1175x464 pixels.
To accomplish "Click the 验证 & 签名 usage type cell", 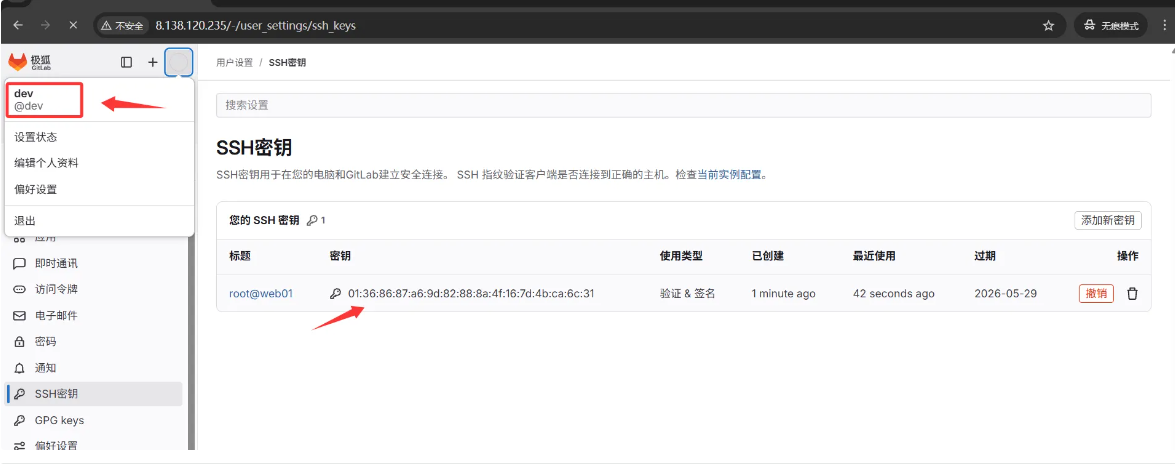I will pos(687,294).
